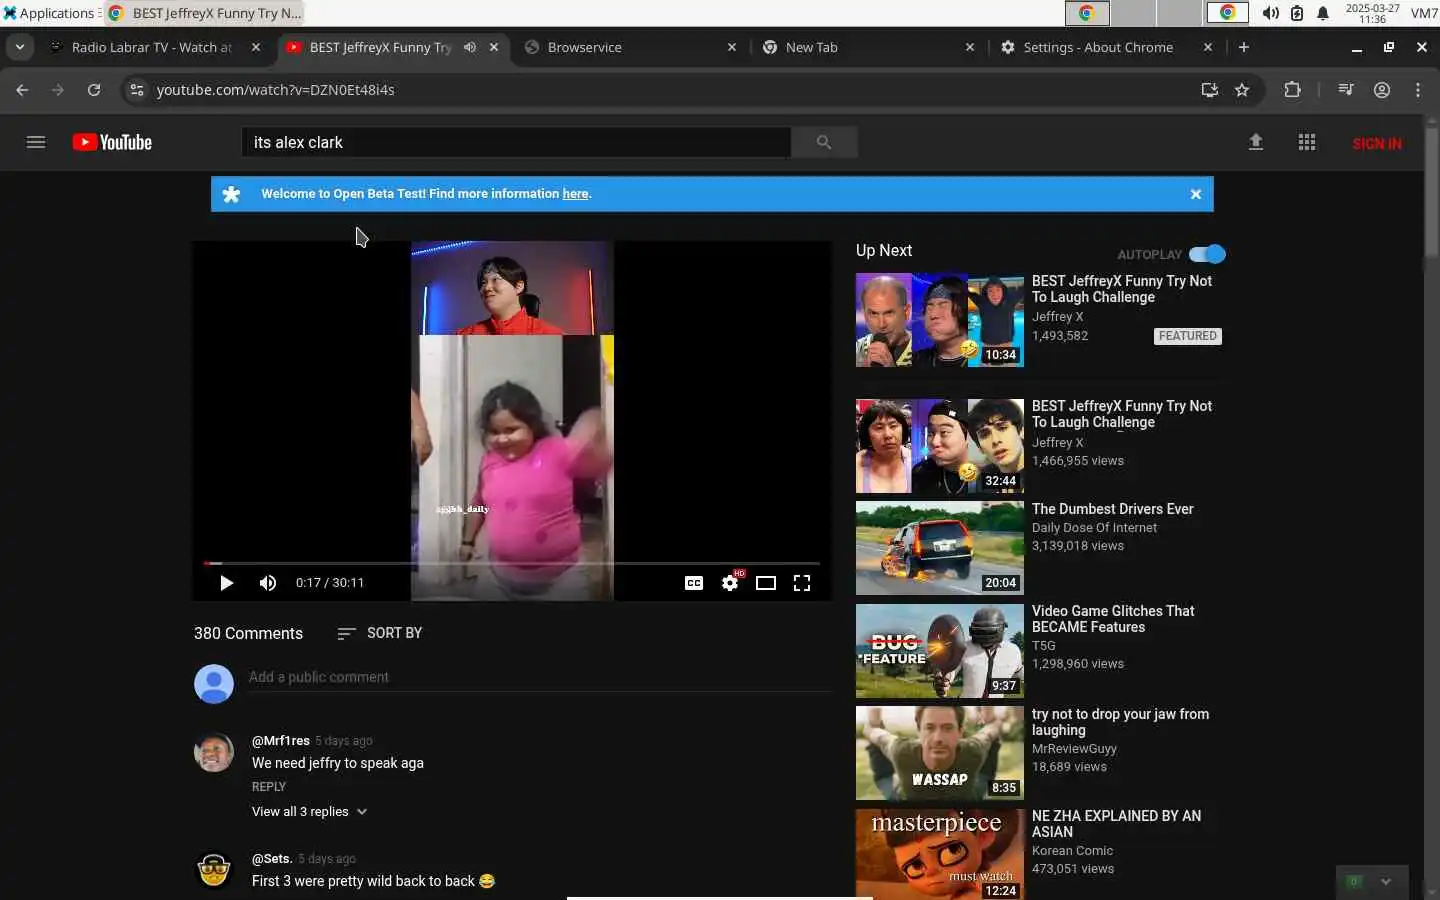Screen dimensions: 1440x900
Task: Open the Chrome three-dot menu
Action: 1418,90
